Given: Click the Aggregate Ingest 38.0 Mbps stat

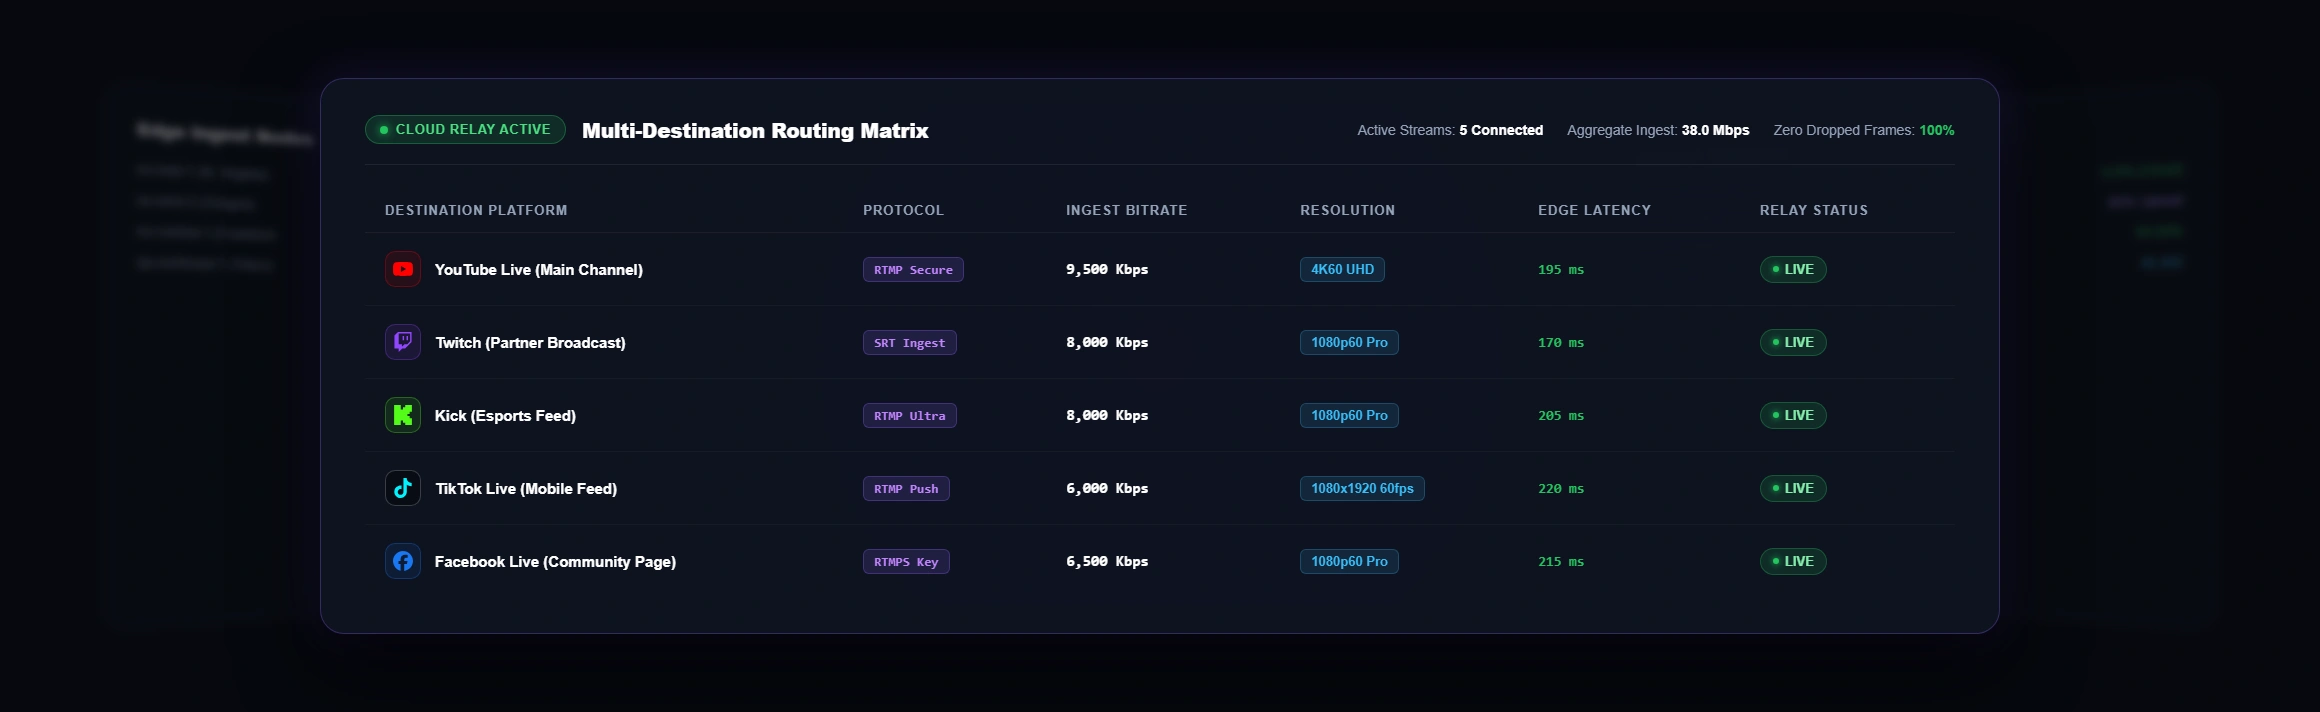Looking at the screenshot, I should point(1658,130).
